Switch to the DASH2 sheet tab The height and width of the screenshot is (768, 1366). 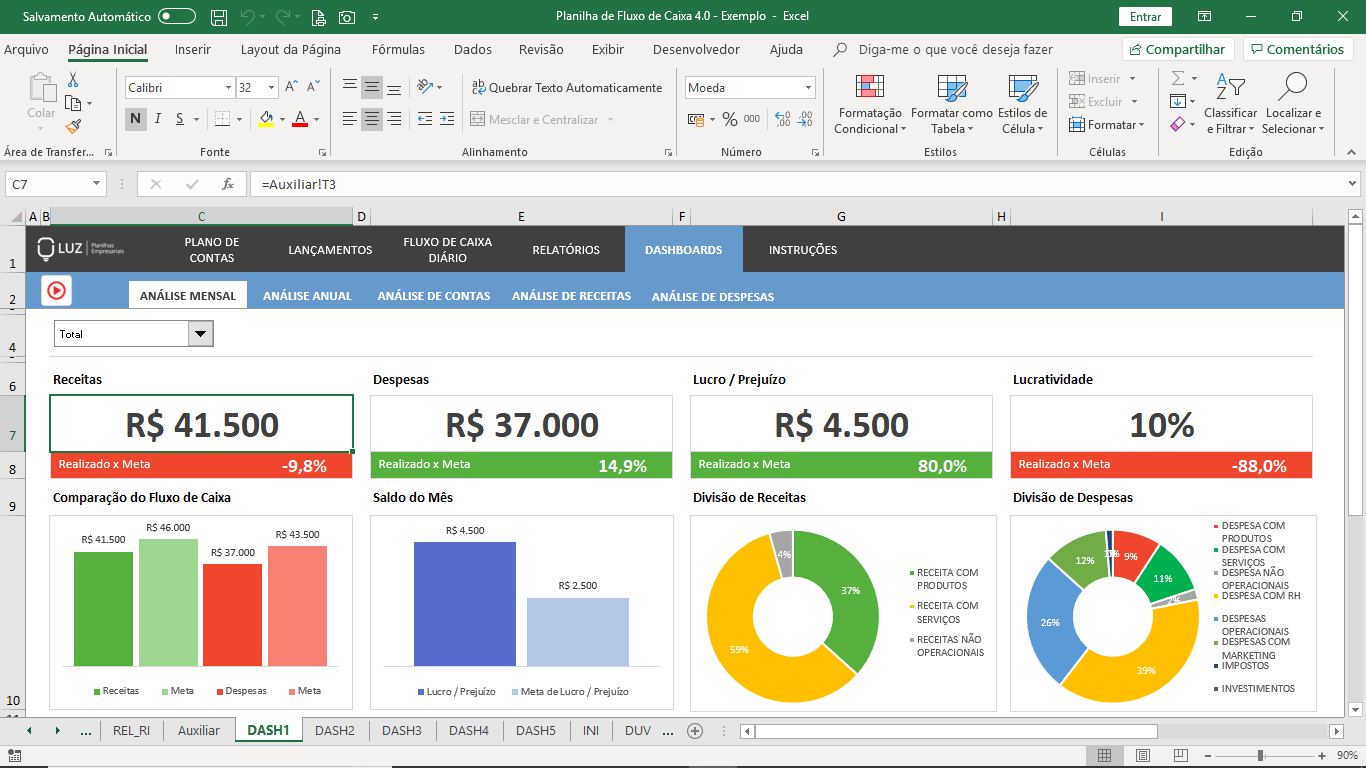click(x=335, y=730)
